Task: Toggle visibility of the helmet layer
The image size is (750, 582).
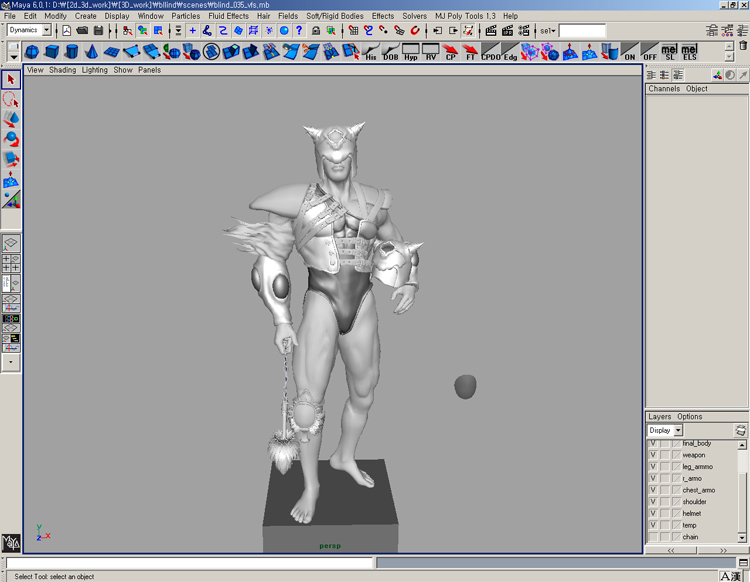Action: tap(653, 513)
